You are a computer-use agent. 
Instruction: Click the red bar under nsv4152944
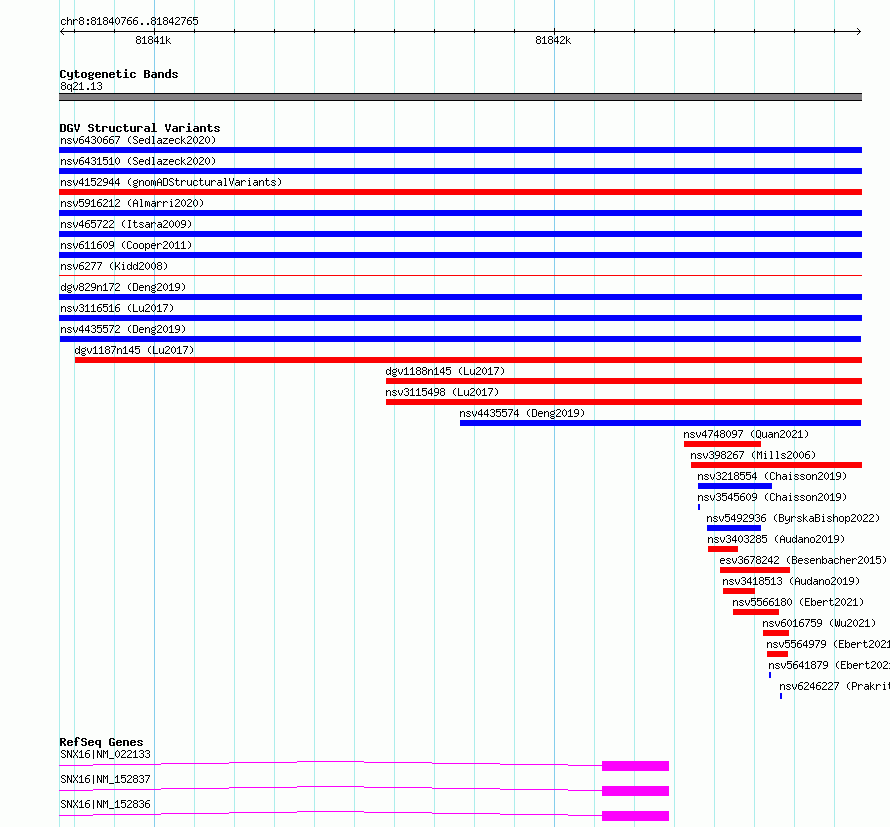coord(460,192)
